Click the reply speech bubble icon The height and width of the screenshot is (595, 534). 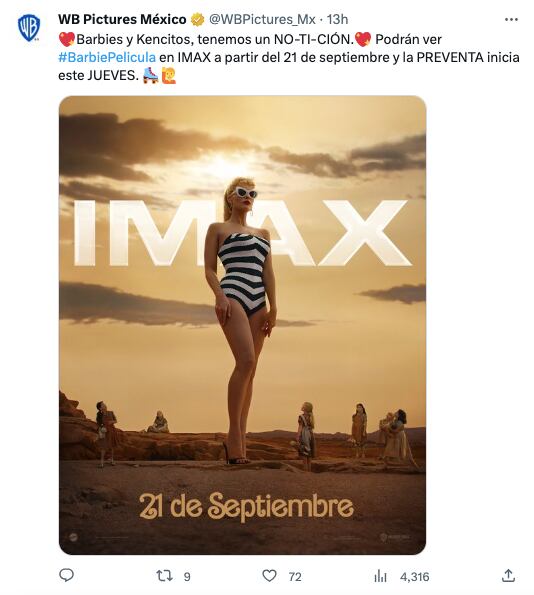coord(66,576)
